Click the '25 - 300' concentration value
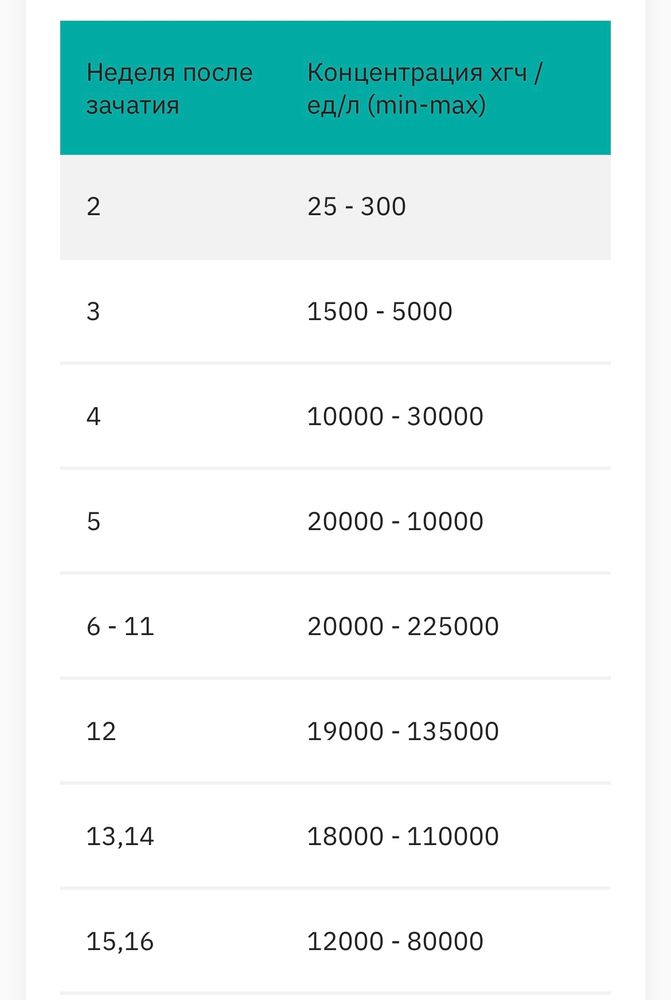 tap(356, 207)
